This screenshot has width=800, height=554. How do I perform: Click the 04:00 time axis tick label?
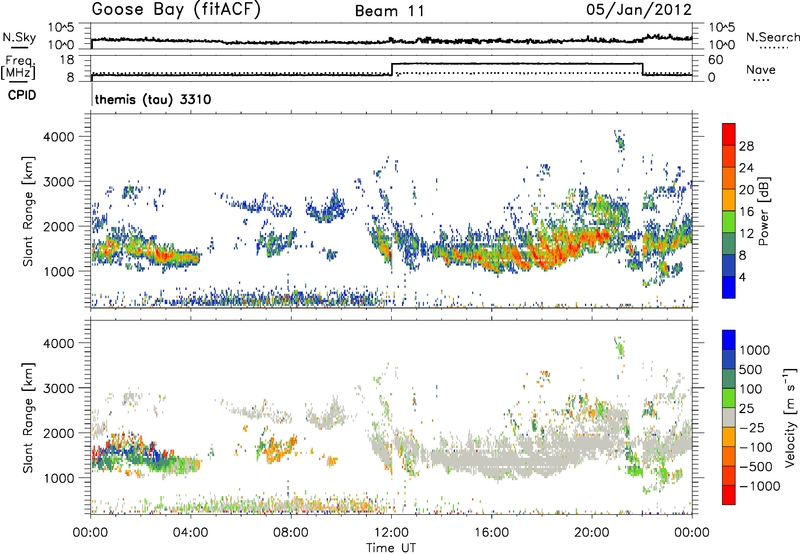[x=190, y=533]
